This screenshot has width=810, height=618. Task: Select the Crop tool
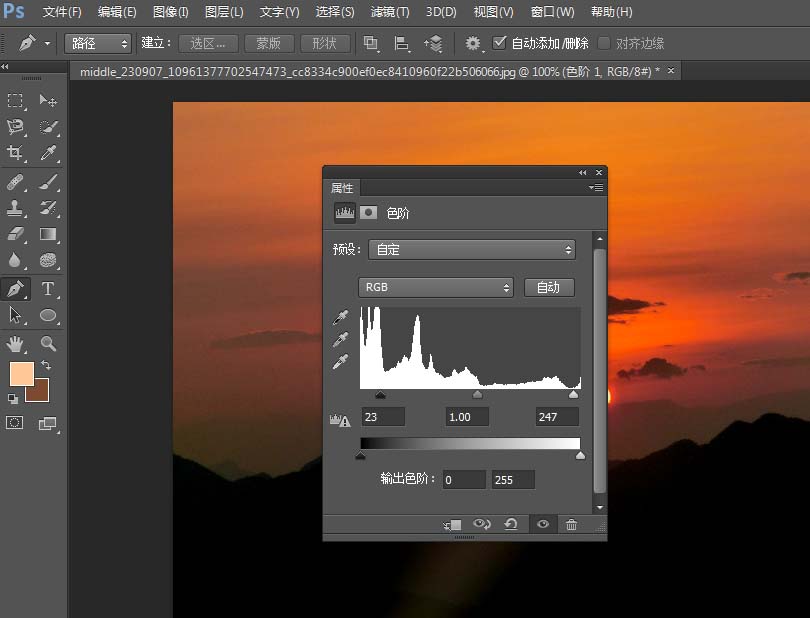tap(14, 154)
